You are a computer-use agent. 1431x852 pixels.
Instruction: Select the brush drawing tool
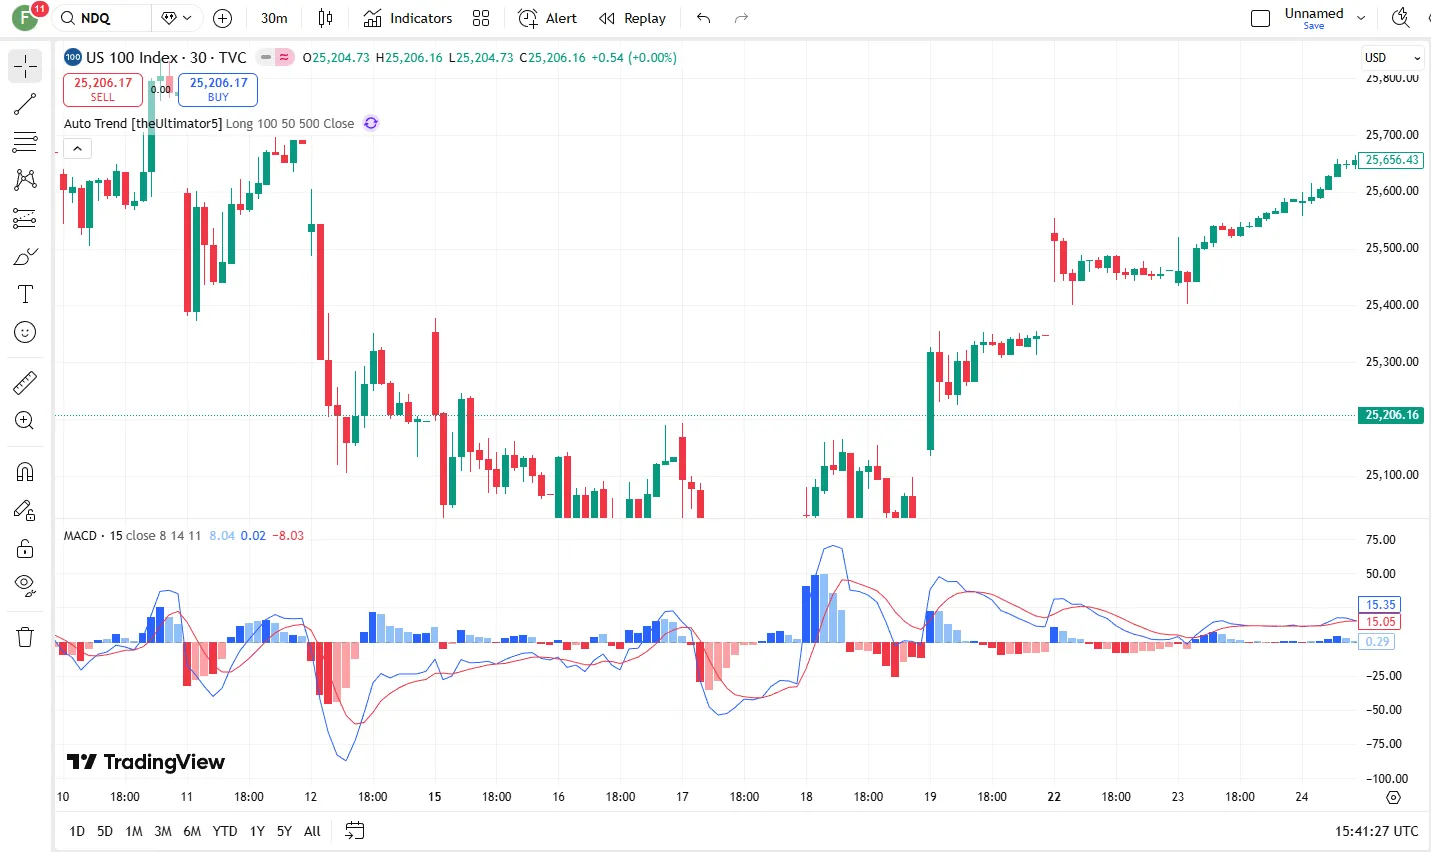(25, 256)
